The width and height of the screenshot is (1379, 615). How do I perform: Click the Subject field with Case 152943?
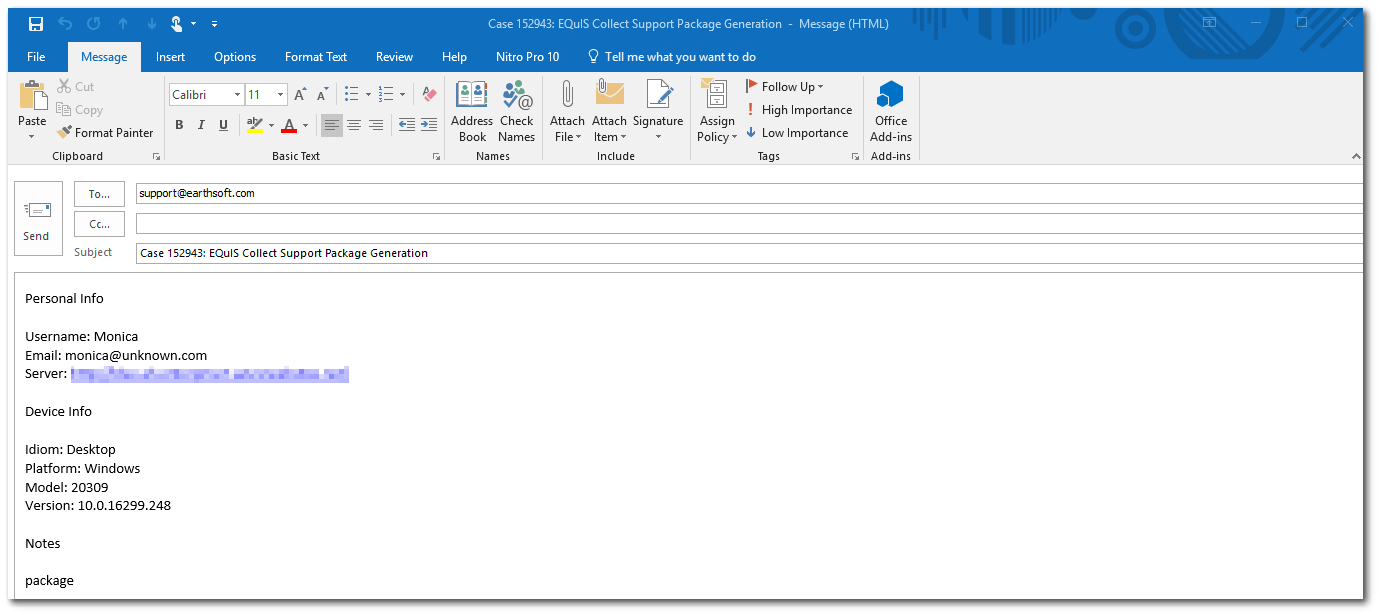pyautogui.click(x=750, y=253)
